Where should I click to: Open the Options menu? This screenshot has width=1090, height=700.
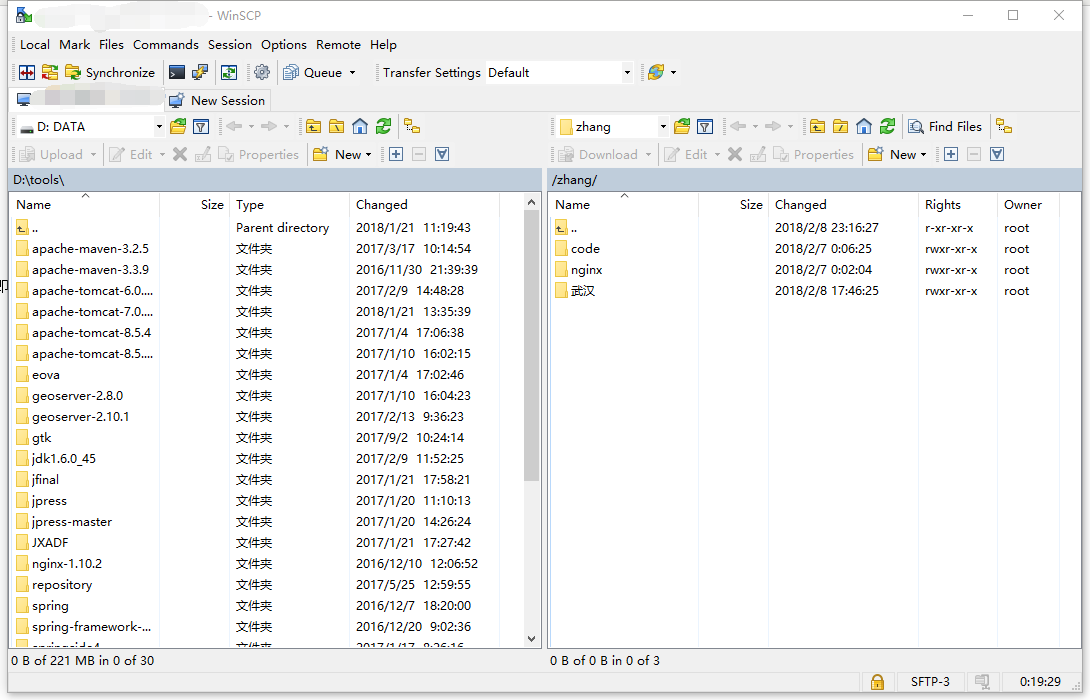click(284, 44)
